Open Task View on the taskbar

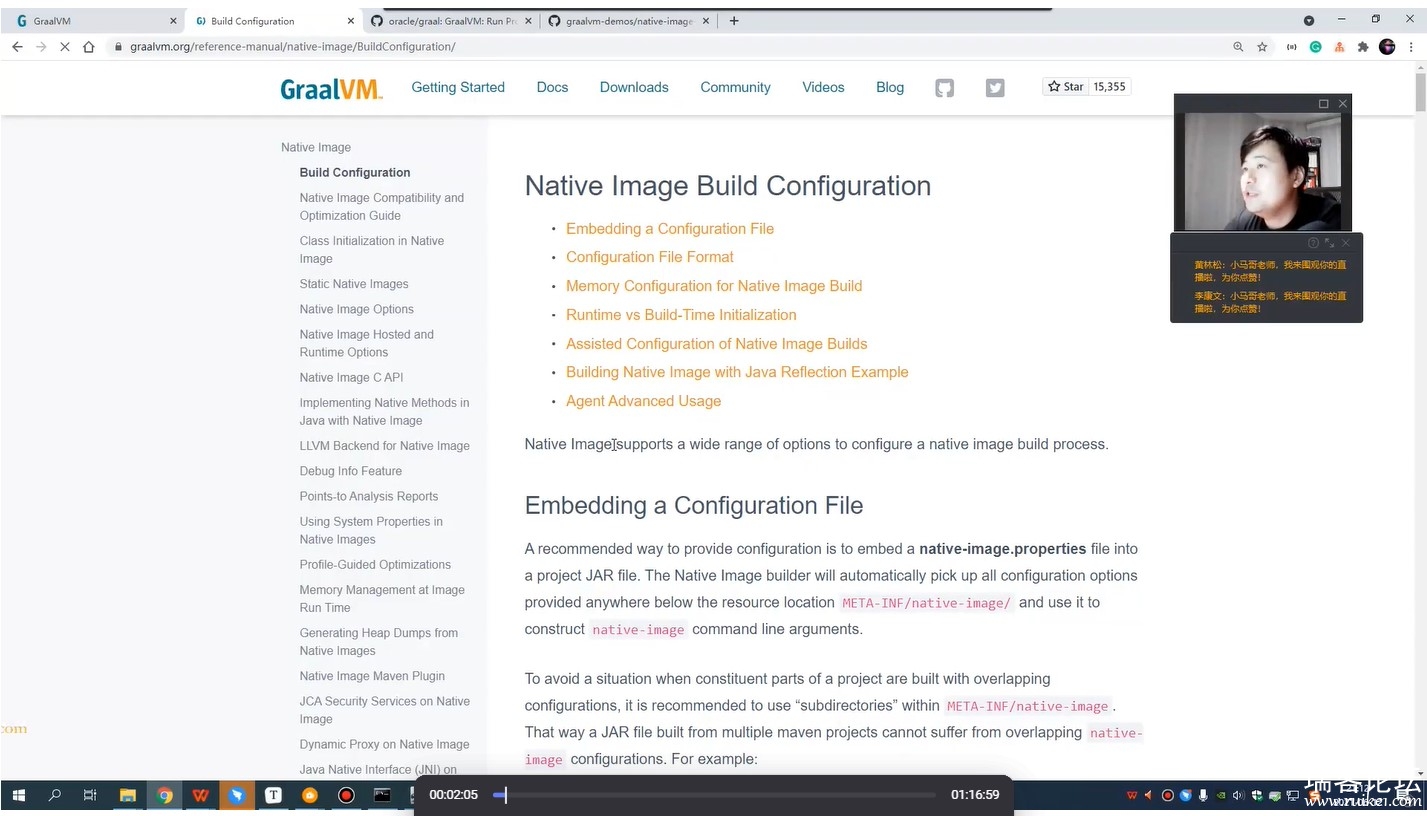point(90,796)
